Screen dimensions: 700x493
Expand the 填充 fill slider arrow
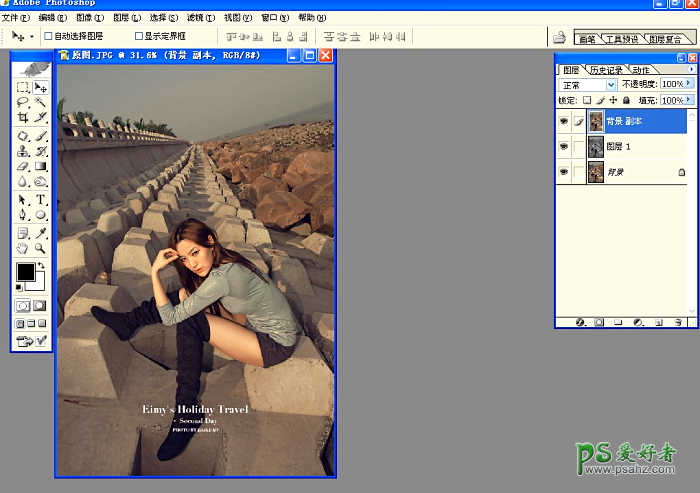[690, 100]
